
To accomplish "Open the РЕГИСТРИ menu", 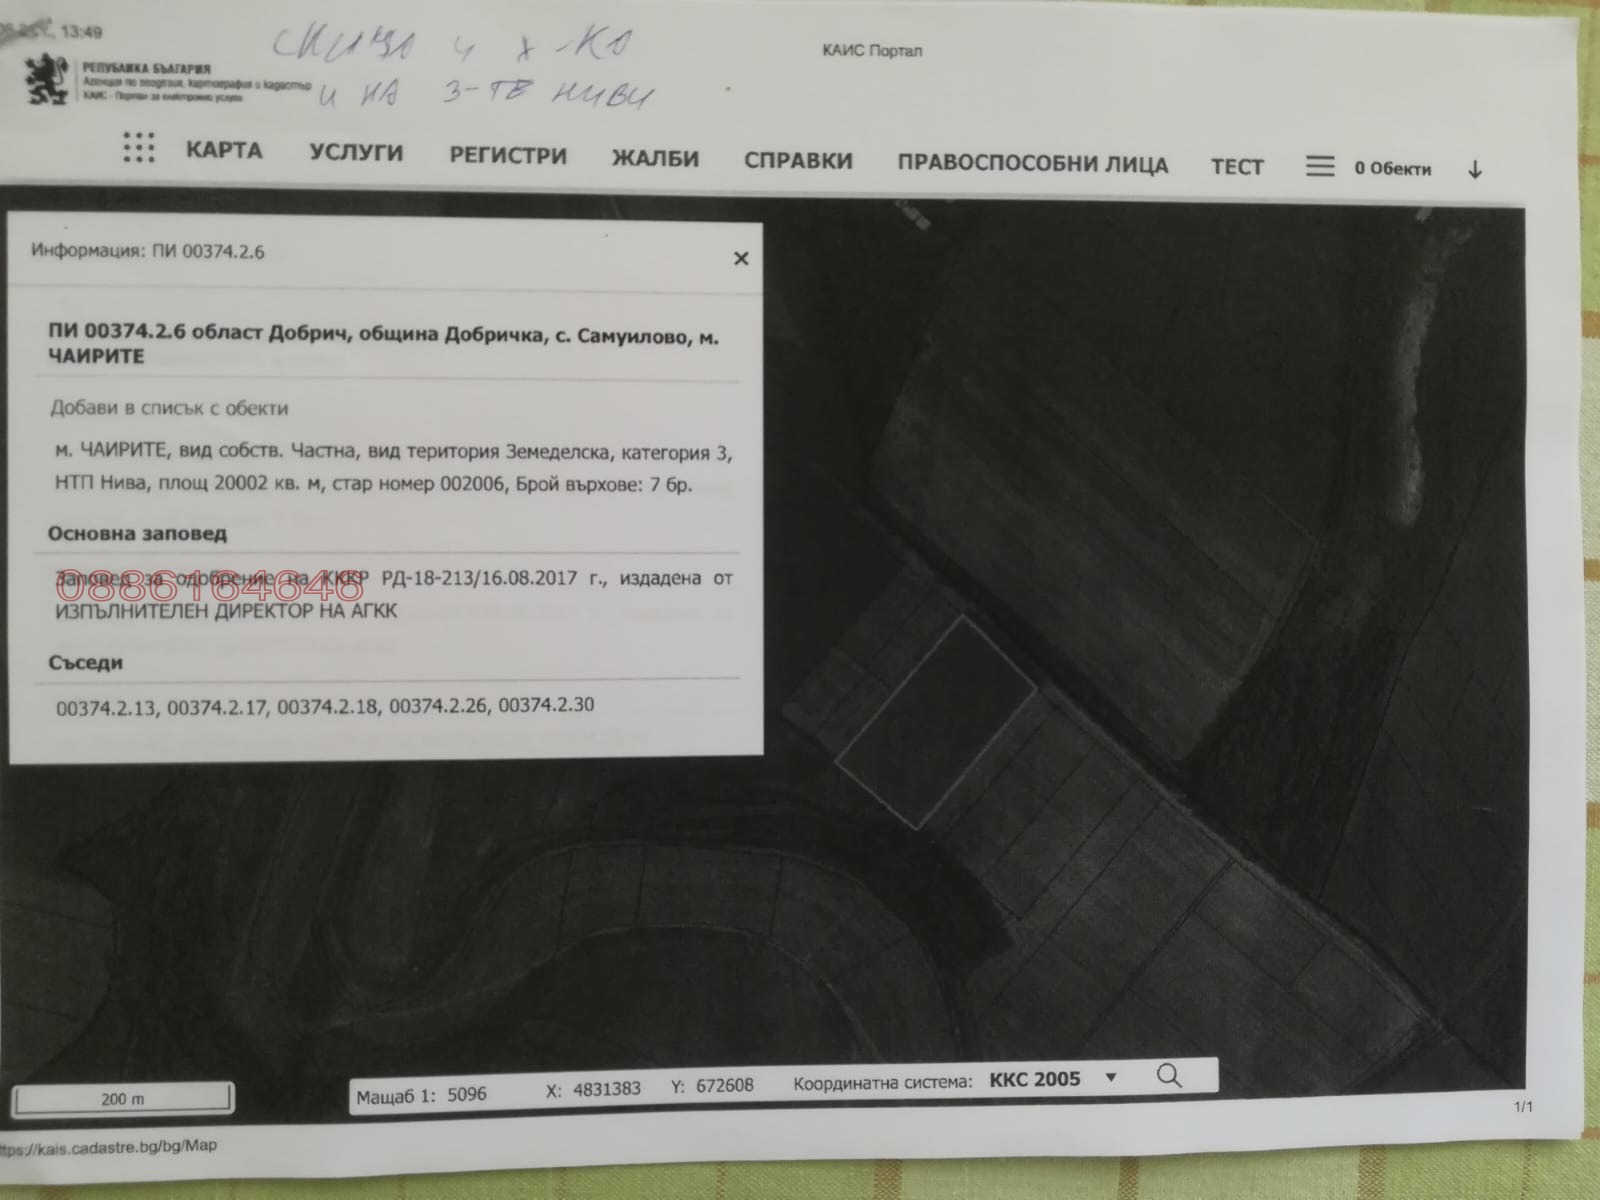I will (508, 156).
